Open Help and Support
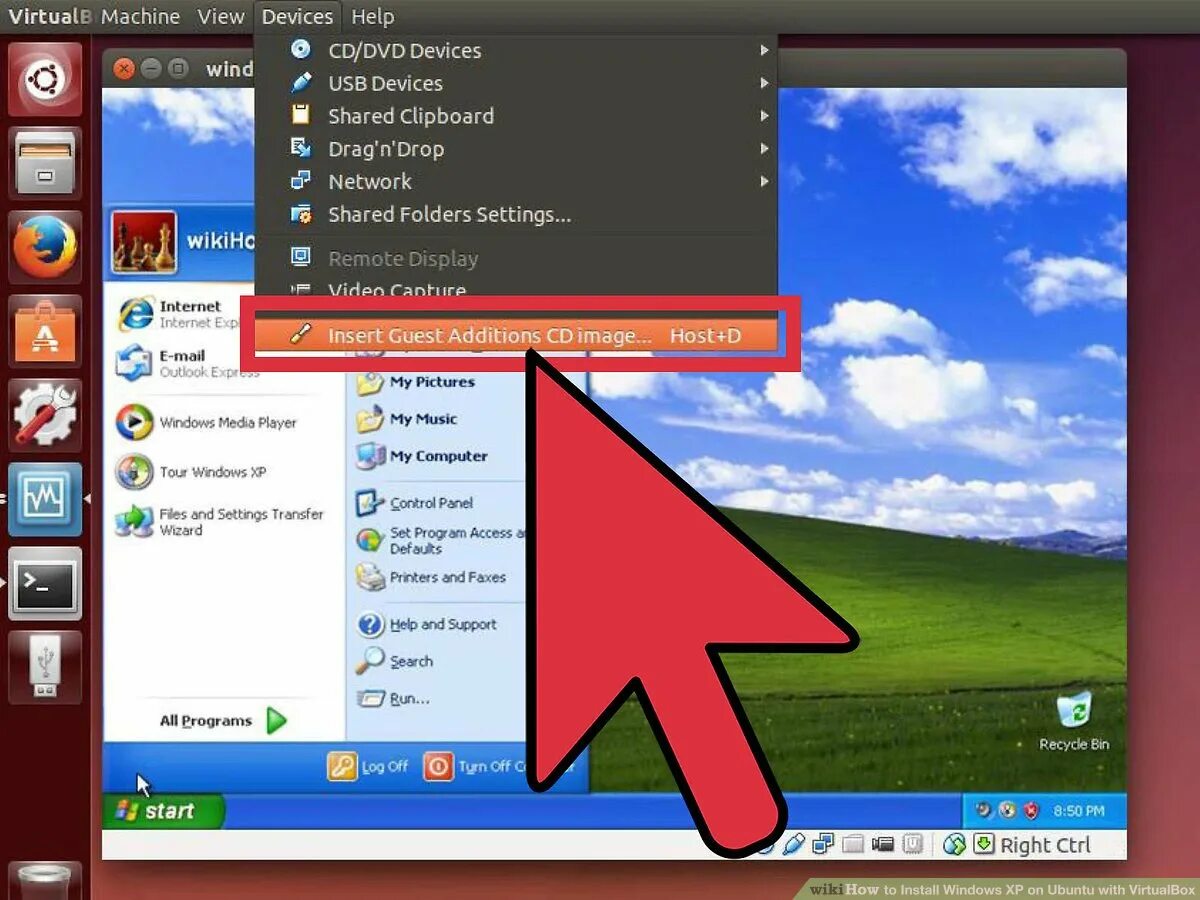 (x=427, y=625)
